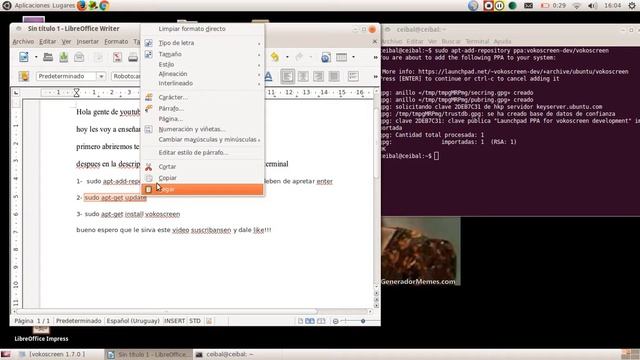Toggle center alignment in Writer
This screenshot has width=640, height=360.
303,76
